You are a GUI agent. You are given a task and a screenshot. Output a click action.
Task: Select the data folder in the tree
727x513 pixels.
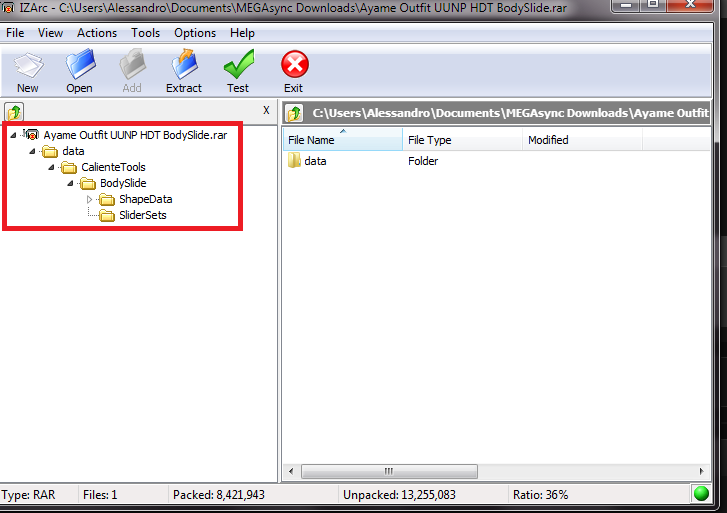[73, 151]
